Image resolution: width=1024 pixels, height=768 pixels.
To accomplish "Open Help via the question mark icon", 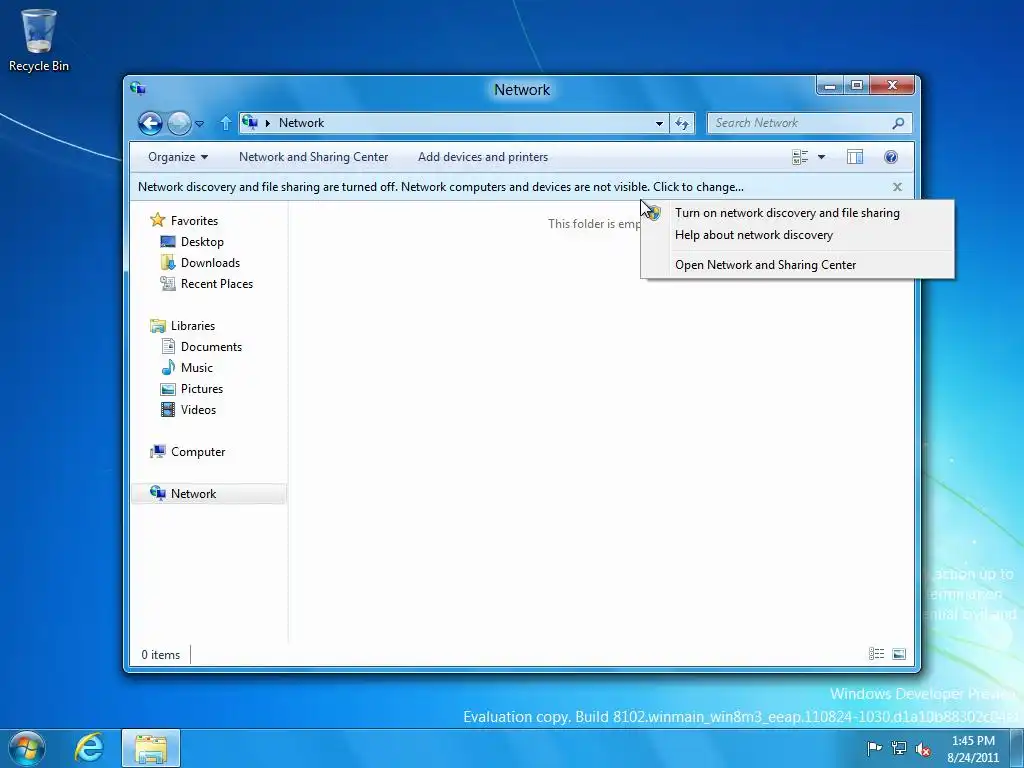I will (x=891, y=157).
